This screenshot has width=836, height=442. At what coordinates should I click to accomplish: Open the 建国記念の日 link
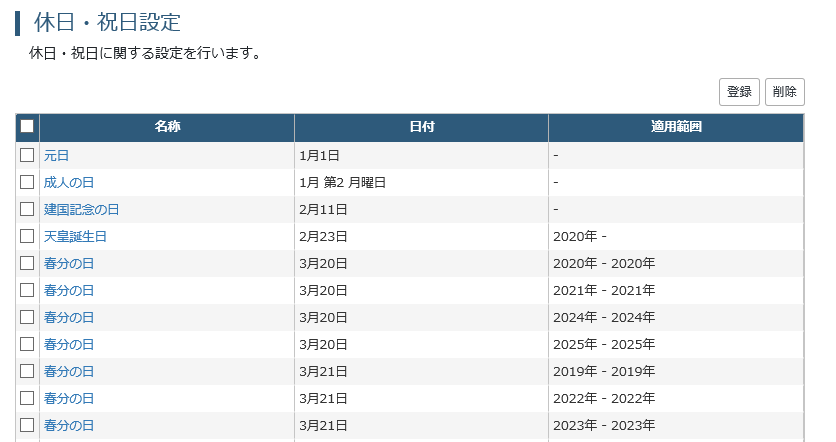coord(82,210)
